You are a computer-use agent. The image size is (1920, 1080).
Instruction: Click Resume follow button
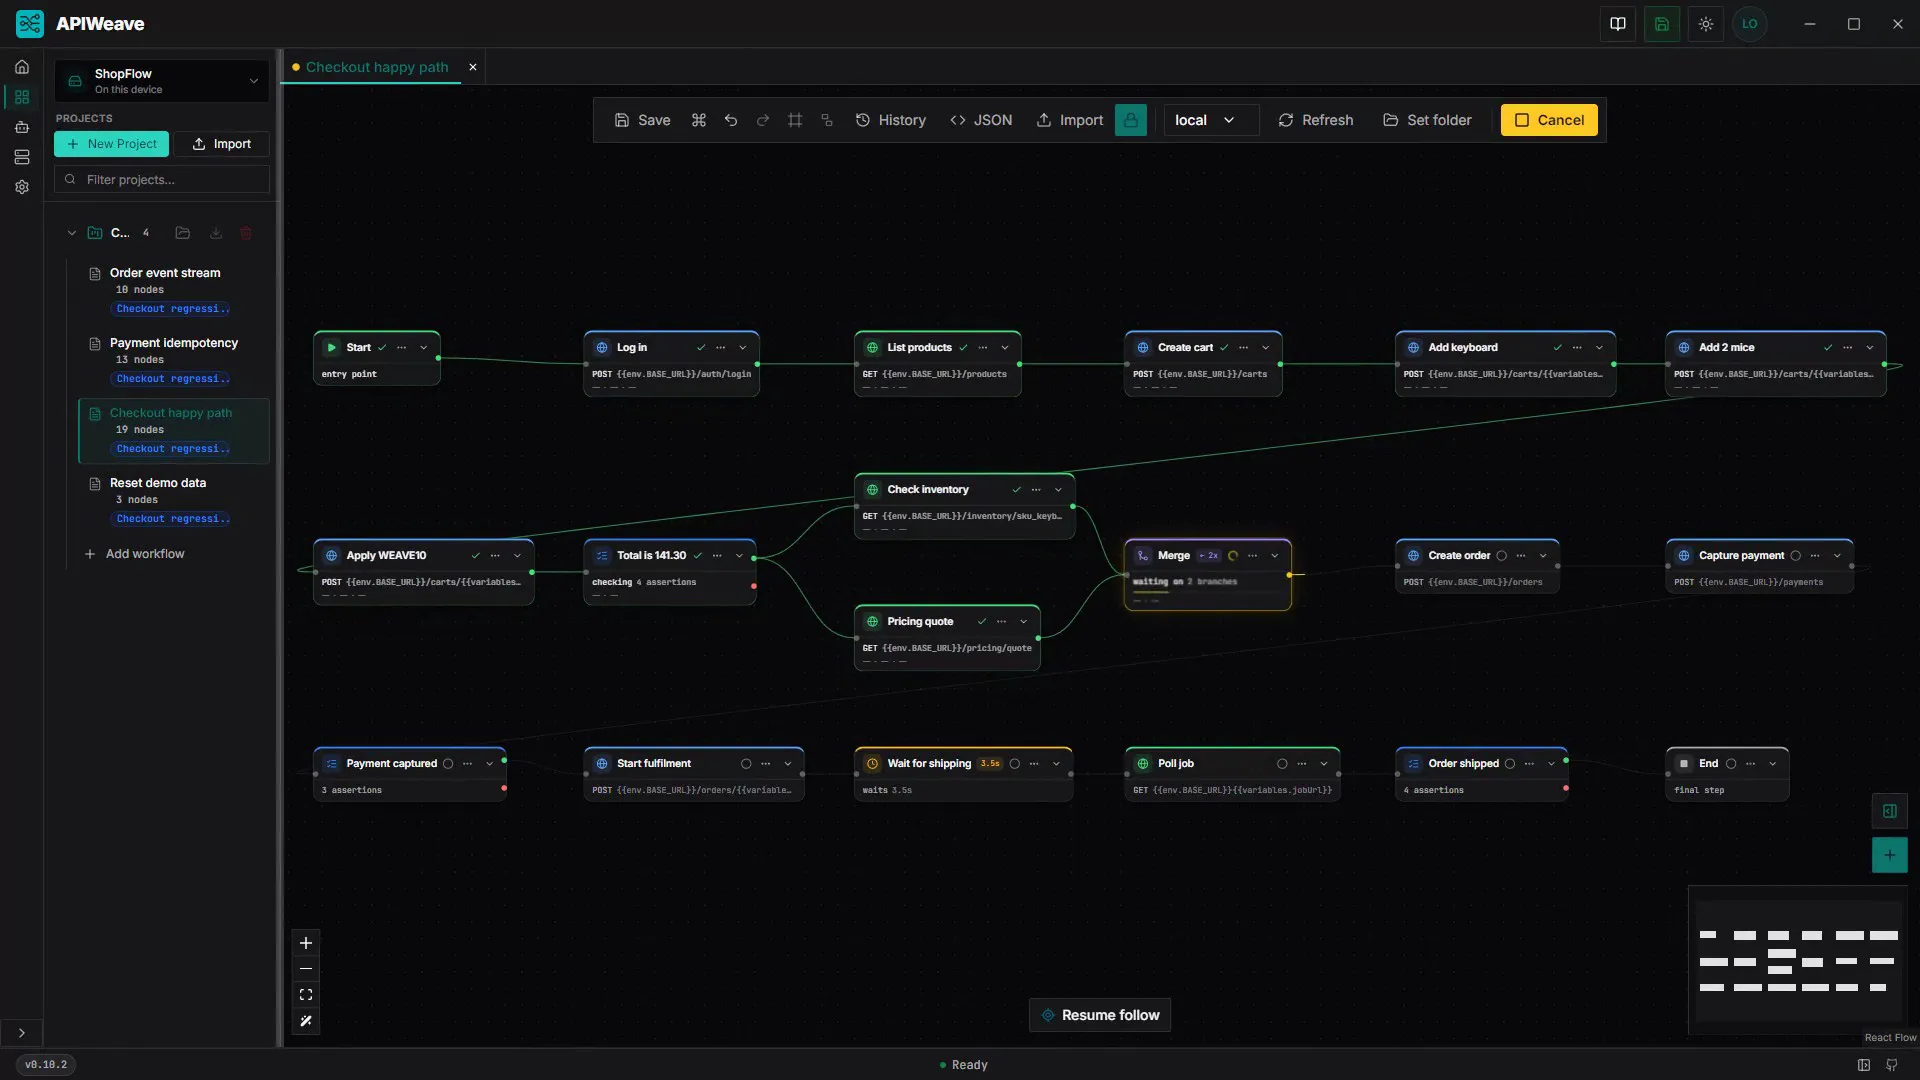point(1100,1015)
